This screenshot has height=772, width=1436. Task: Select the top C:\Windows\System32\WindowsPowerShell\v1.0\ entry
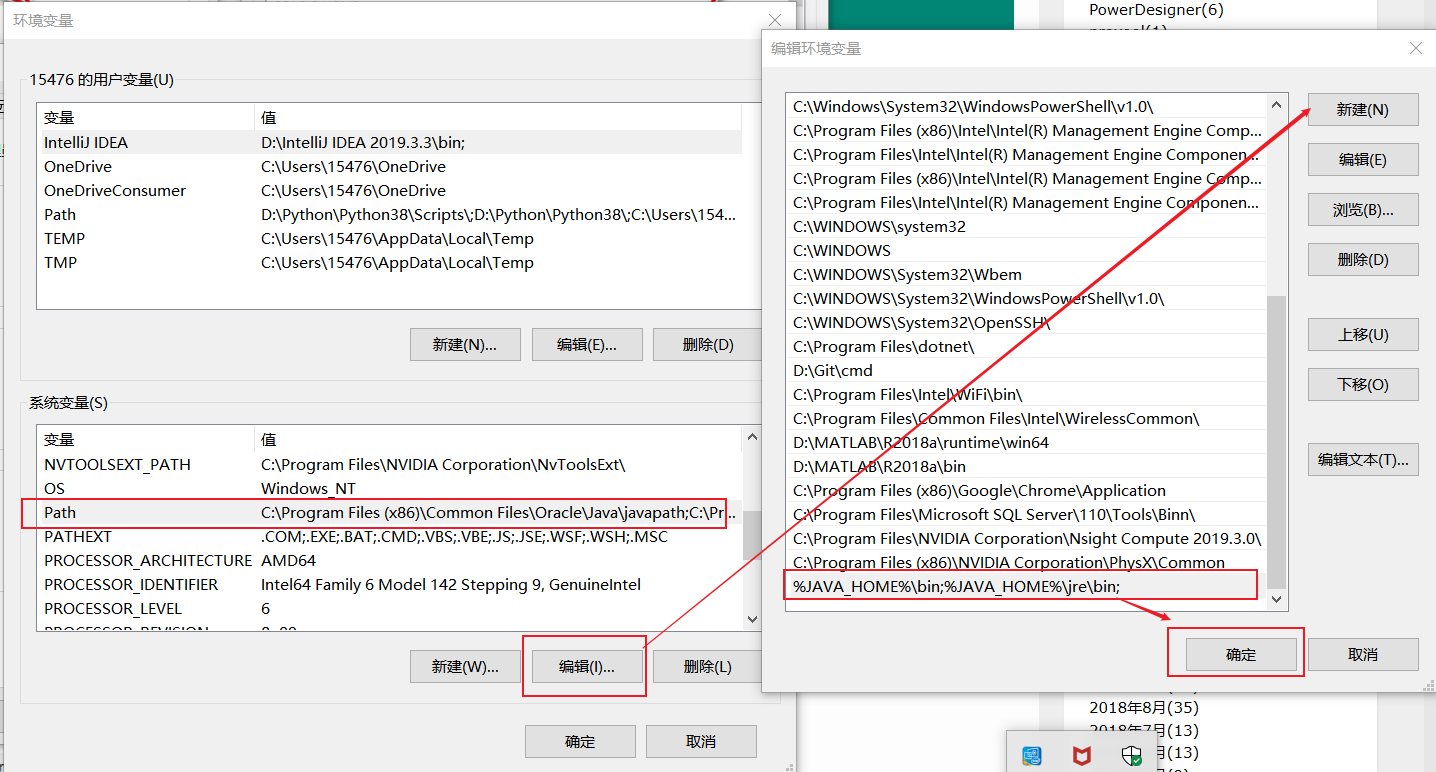coord(1026,107)
